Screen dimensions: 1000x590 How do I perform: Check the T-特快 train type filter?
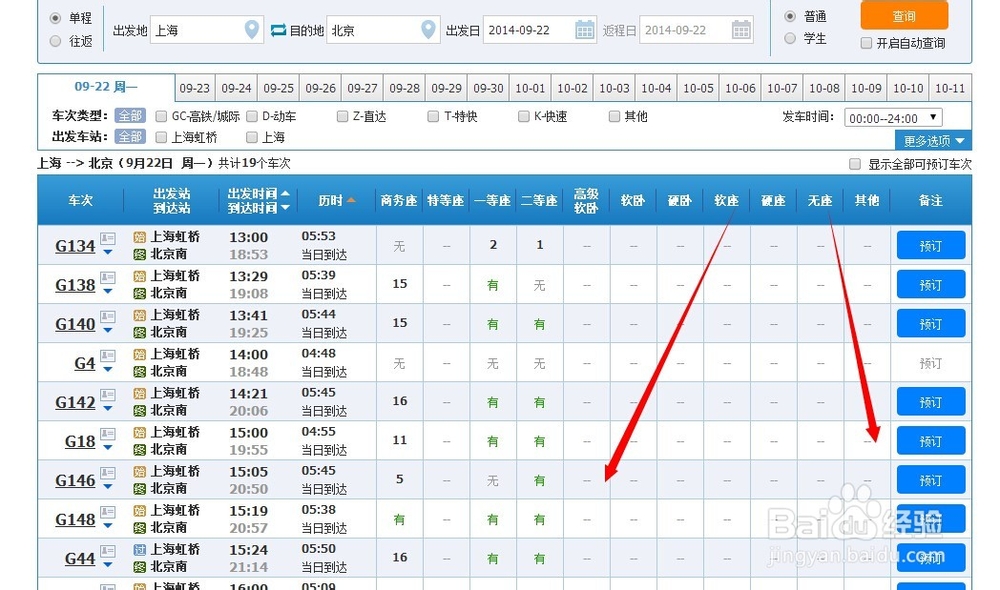click(433, 116)
